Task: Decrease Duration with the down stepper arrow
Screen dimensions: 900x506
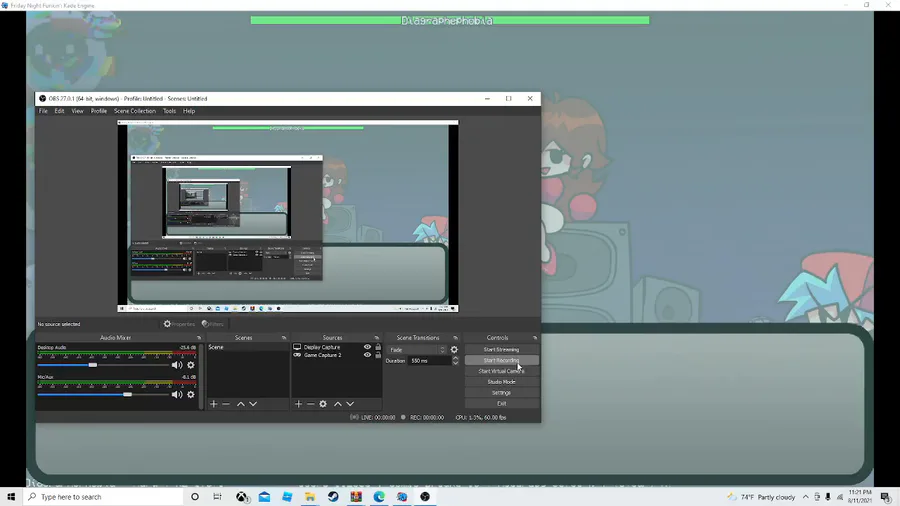Action: pyautogui.click(x=455, y=363)
